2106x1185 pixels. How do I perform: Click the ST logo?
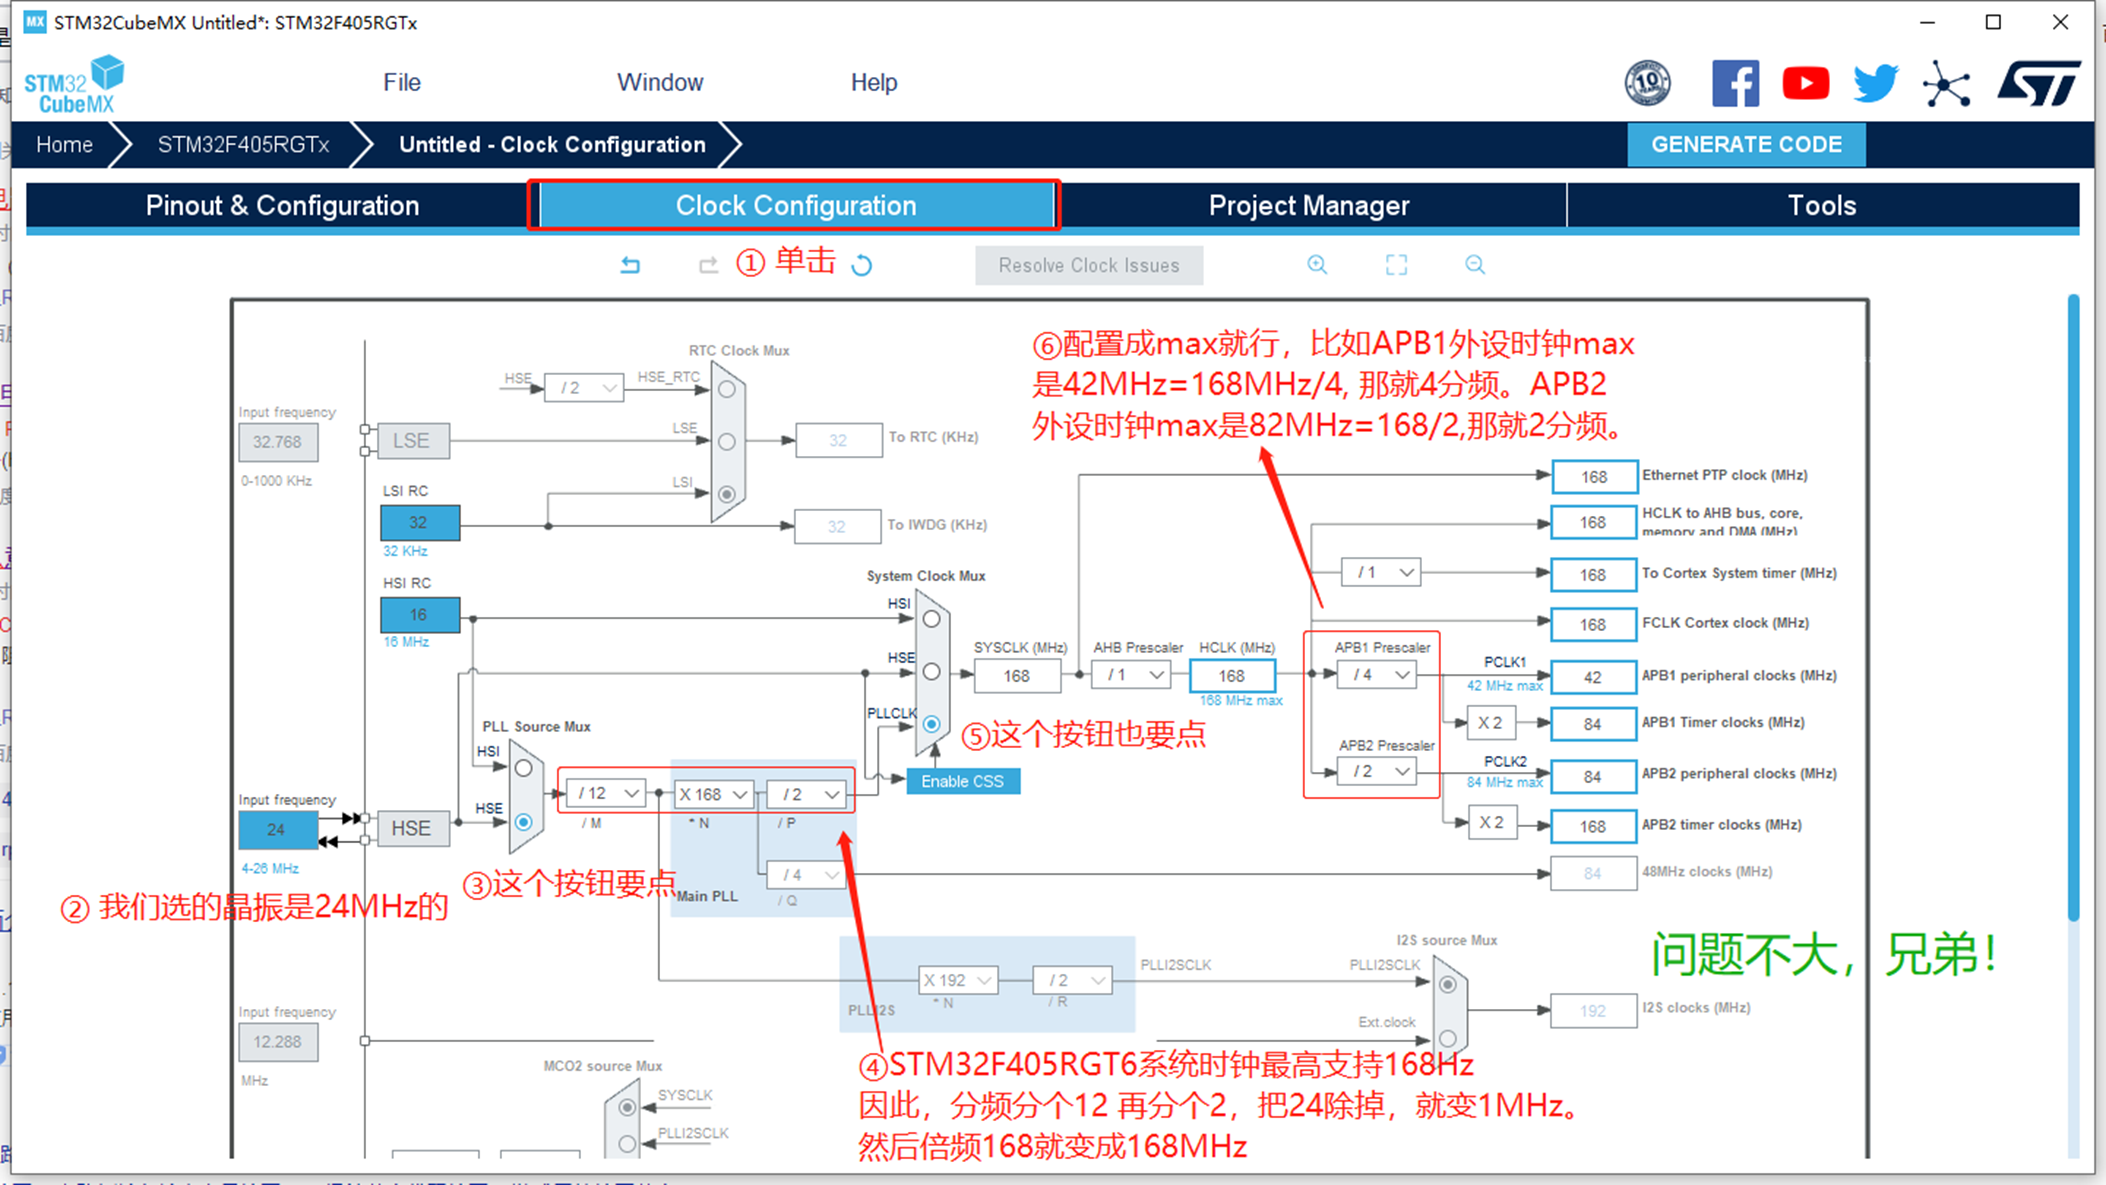point(2039,83)
